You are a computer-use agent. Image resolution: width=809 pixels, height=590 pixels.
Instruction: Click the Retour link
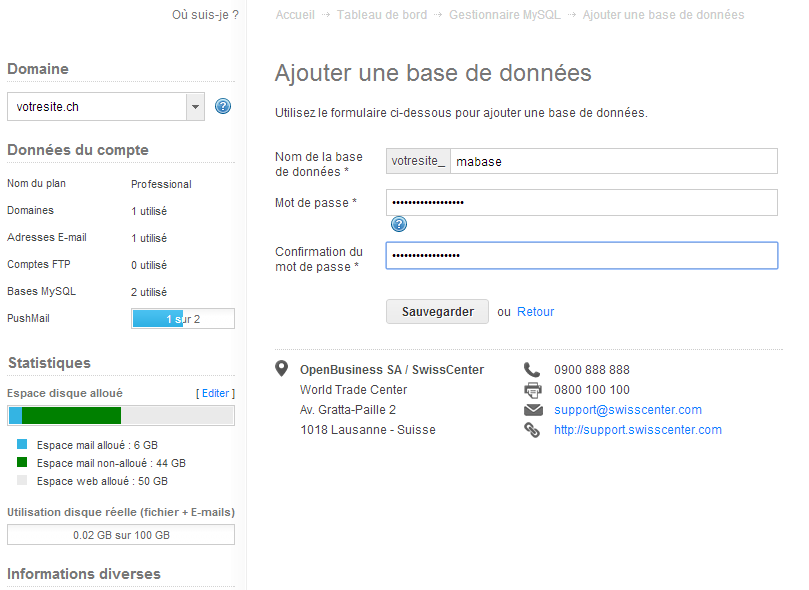536,312
